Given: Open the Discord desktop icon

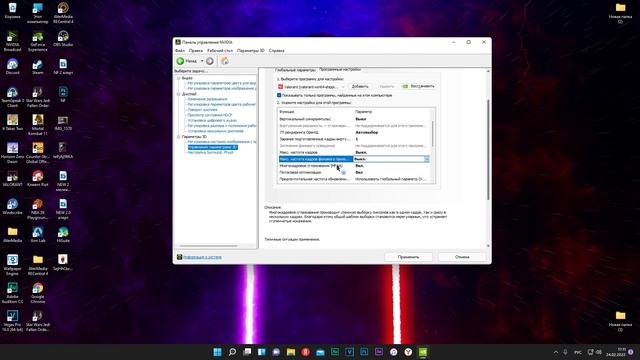Looking at the screenshot, I should tap(12, 67).
